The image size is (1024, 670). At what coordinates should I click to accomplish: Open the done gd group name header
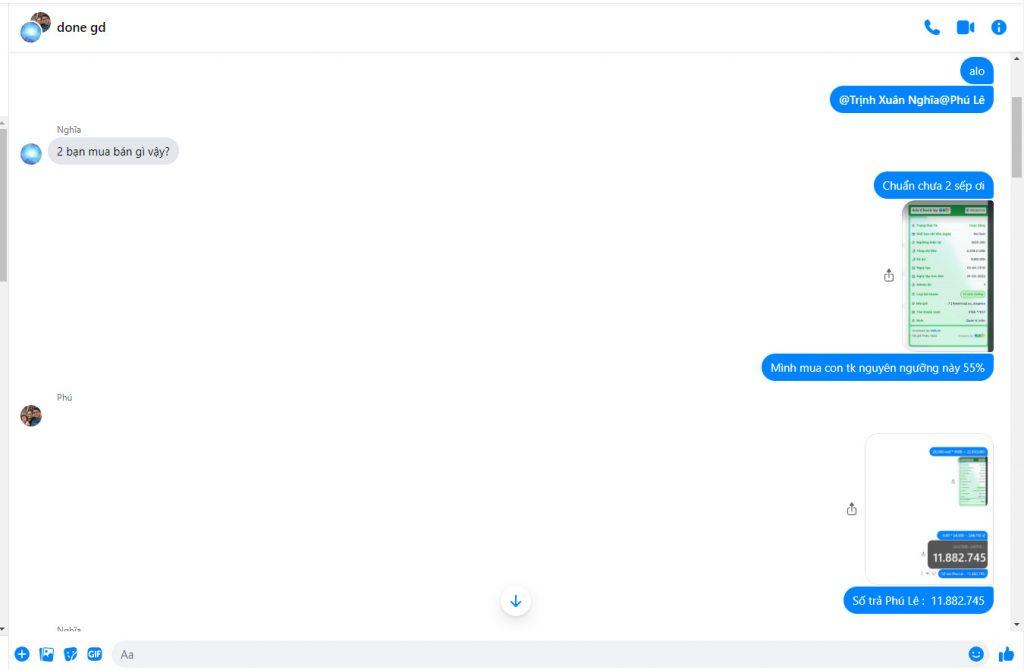coord(81,27)
